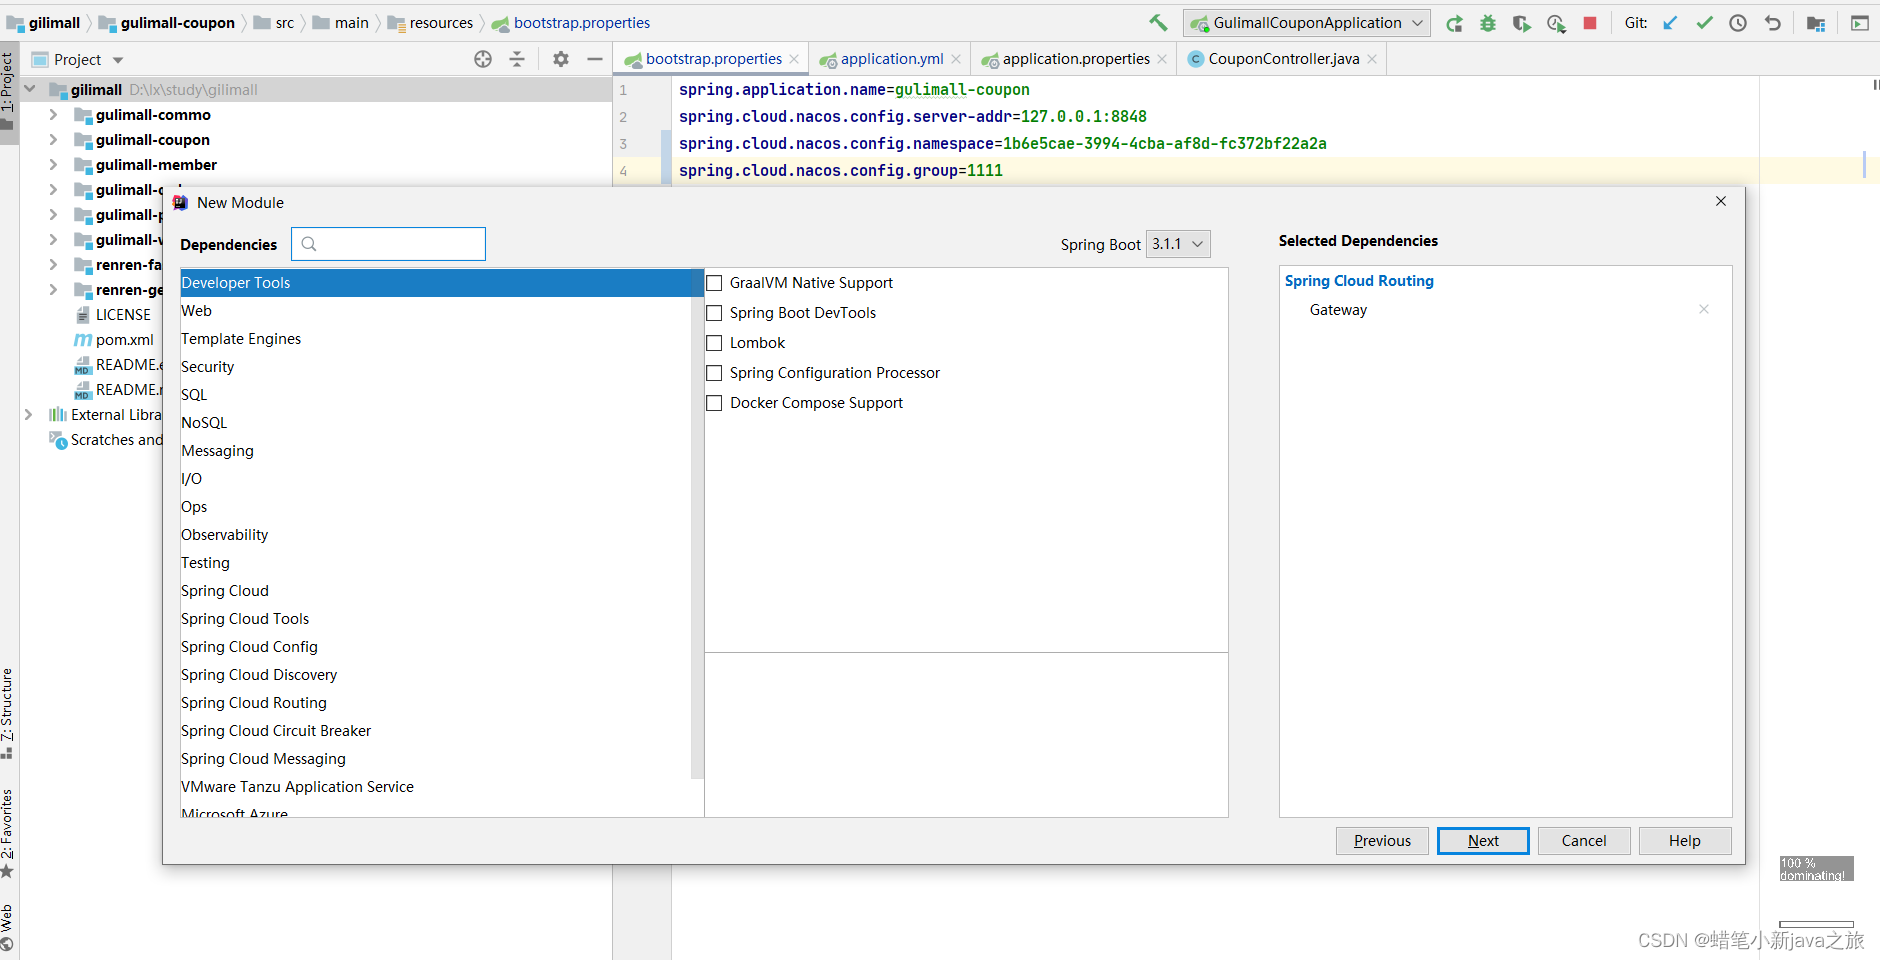Open Help for New Module dialog
The width and height of the screenshot is (1880, 960).
[x=1684, y=841]
